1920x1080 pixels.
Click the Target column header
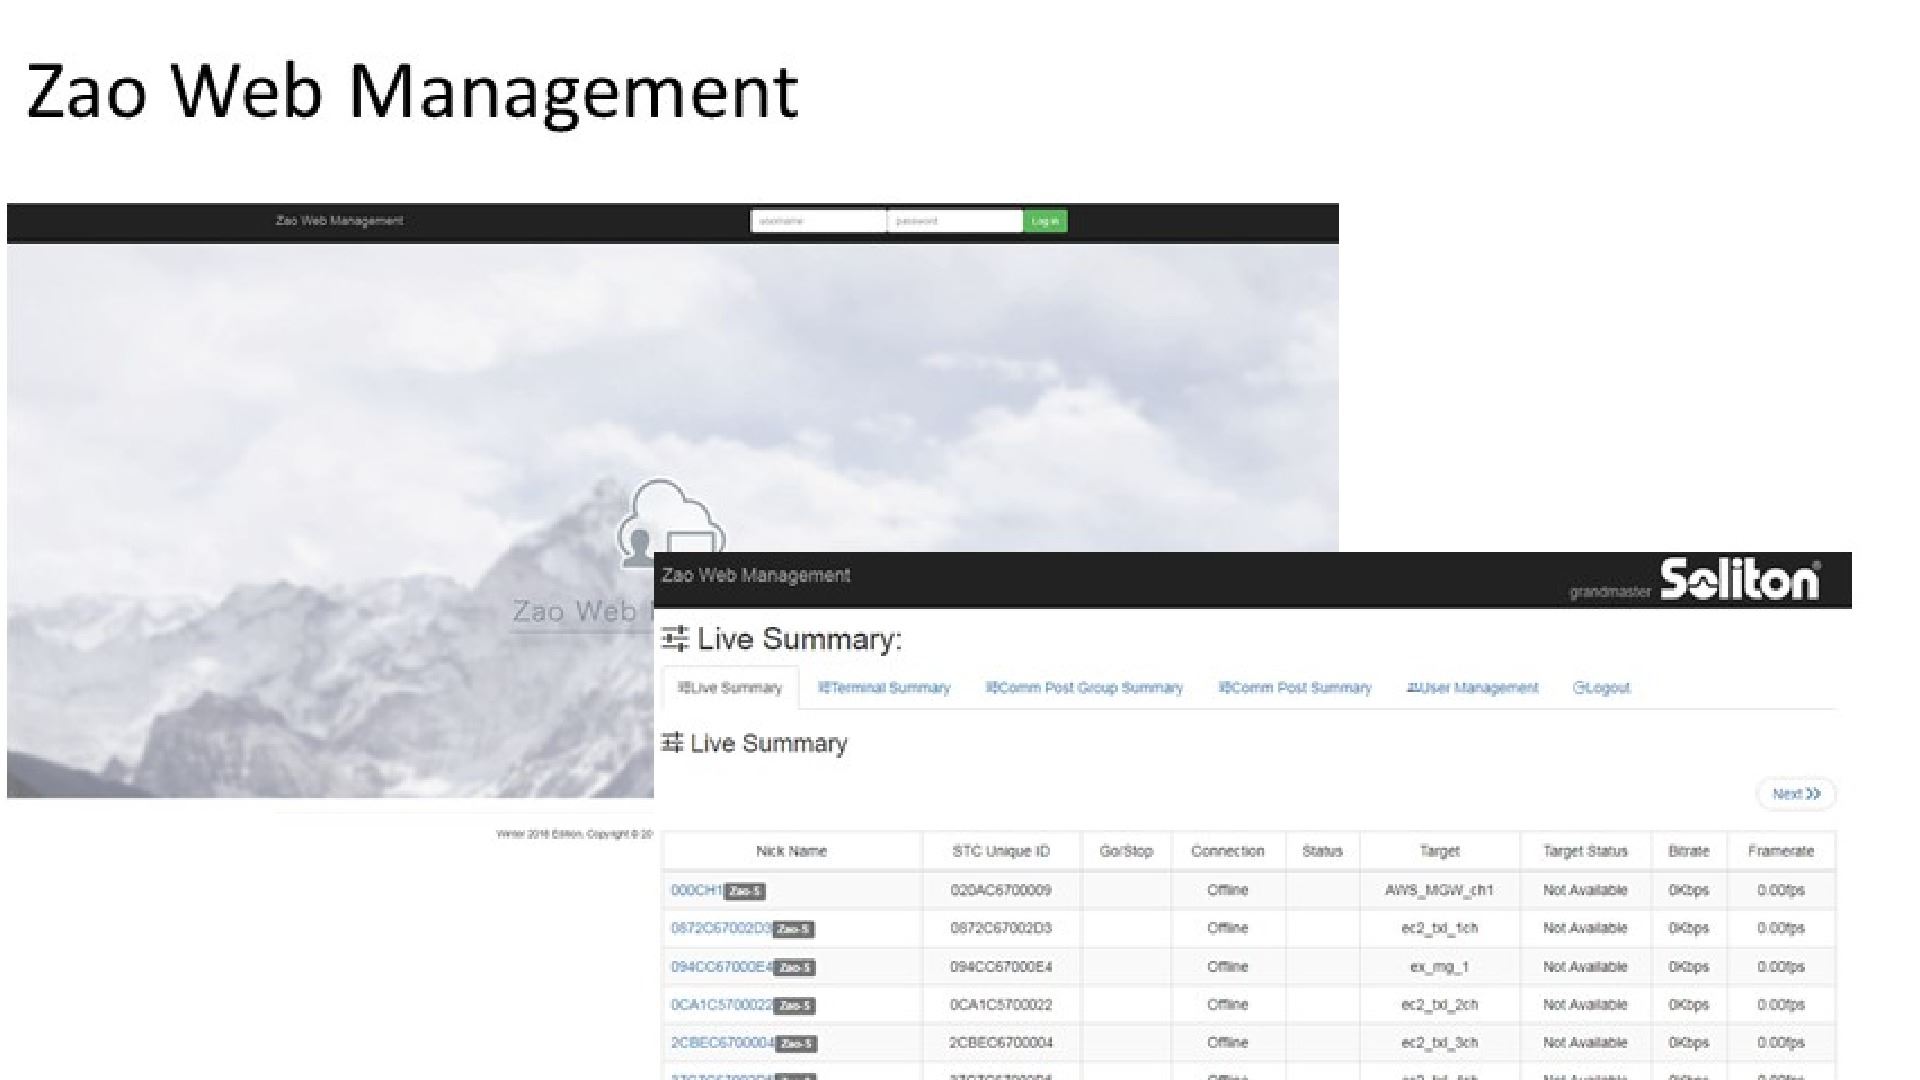click(1439, 851)
